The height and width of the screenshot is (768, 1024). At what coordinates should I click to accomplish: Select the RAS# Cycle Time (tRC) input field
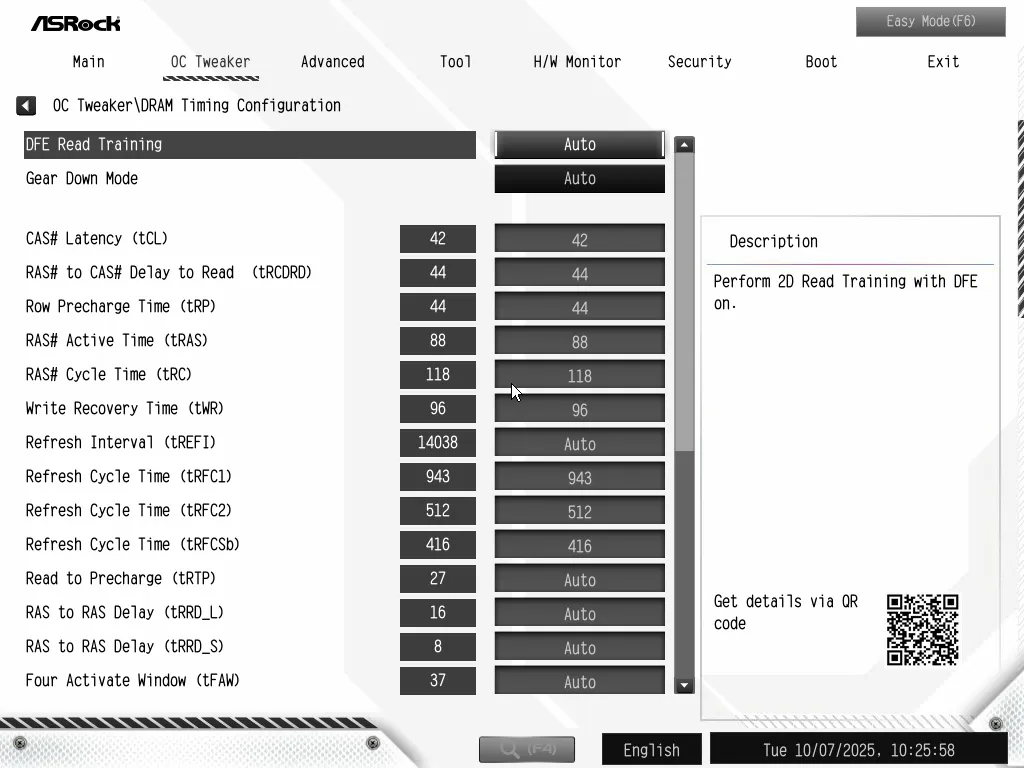[x=579, y=375]
